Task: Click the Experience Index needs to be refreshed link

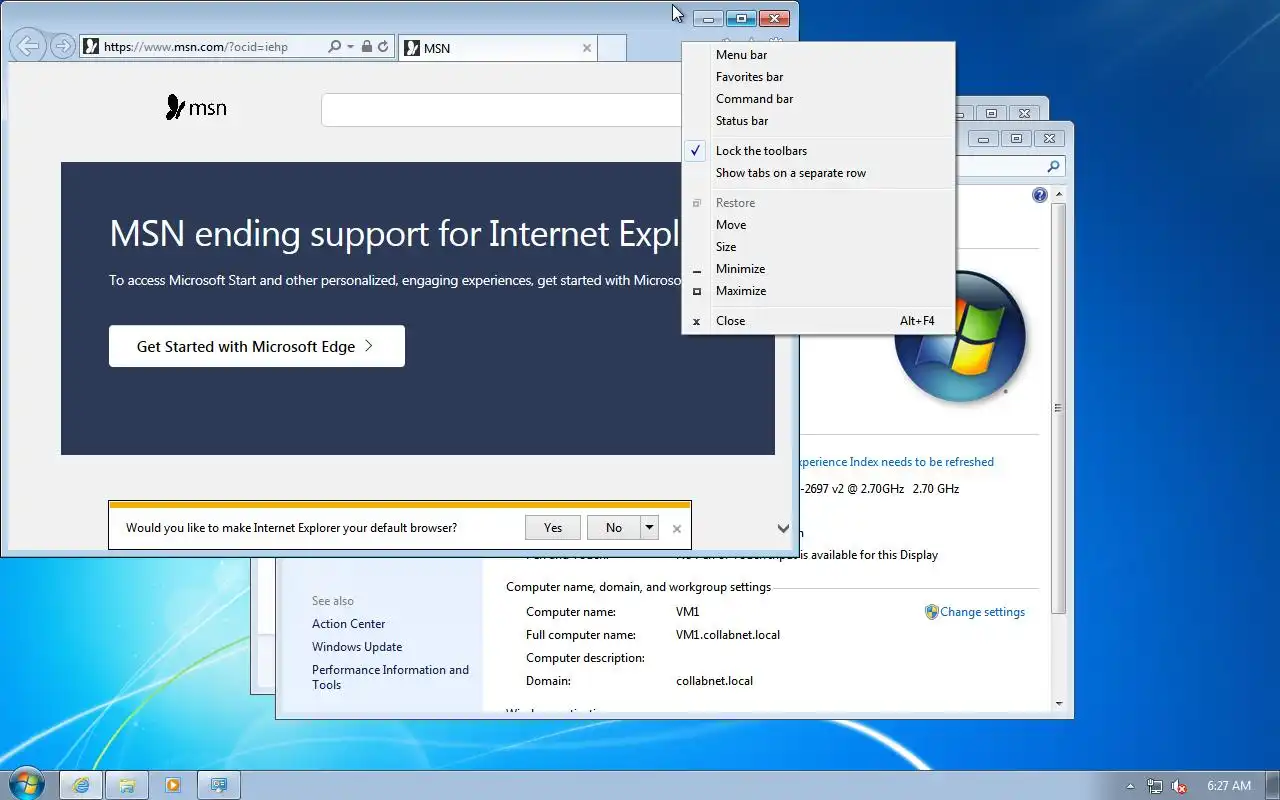Action: point(897,462)
